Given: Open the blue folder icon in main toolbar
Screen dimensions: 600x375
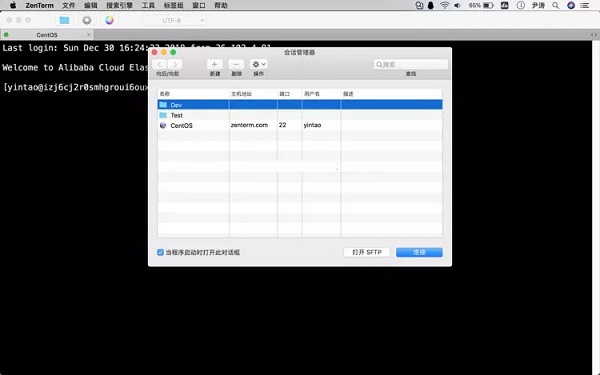Looking at the screenshot, I should (x=64, y=20).
